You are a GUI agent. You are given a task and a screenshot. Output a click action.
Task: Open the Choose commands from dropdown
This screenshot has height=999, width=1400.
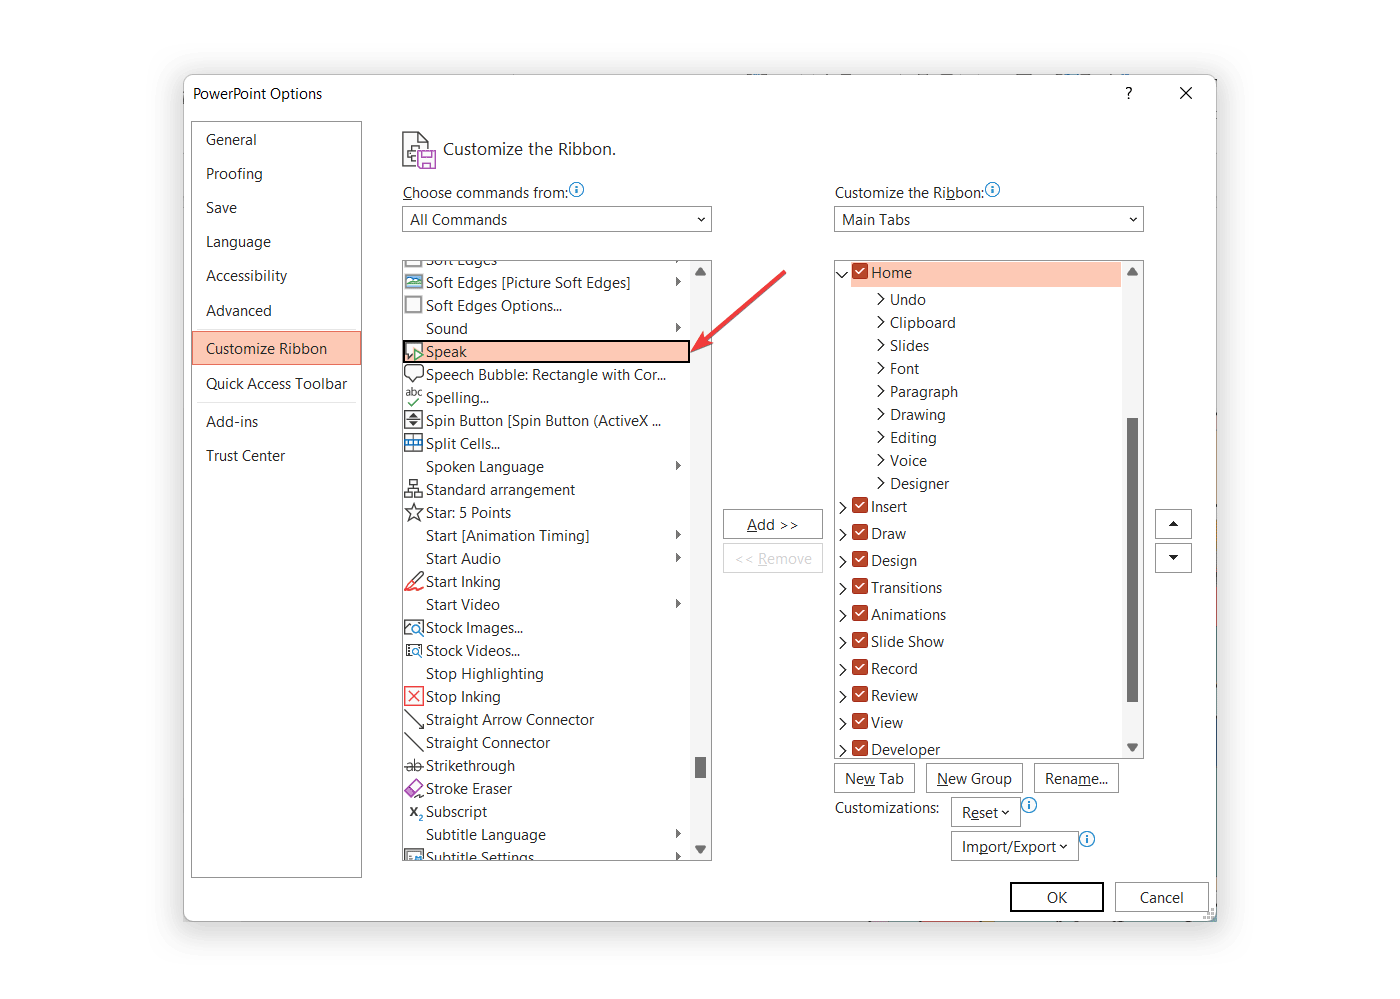pyautogui.click(x=556, y=220)
